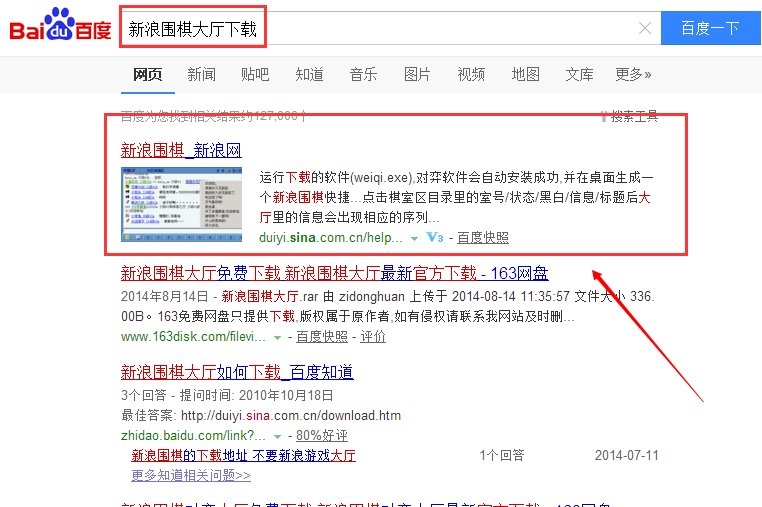
Task: Click 更多知道相关问题>> link
Action: 190,475
